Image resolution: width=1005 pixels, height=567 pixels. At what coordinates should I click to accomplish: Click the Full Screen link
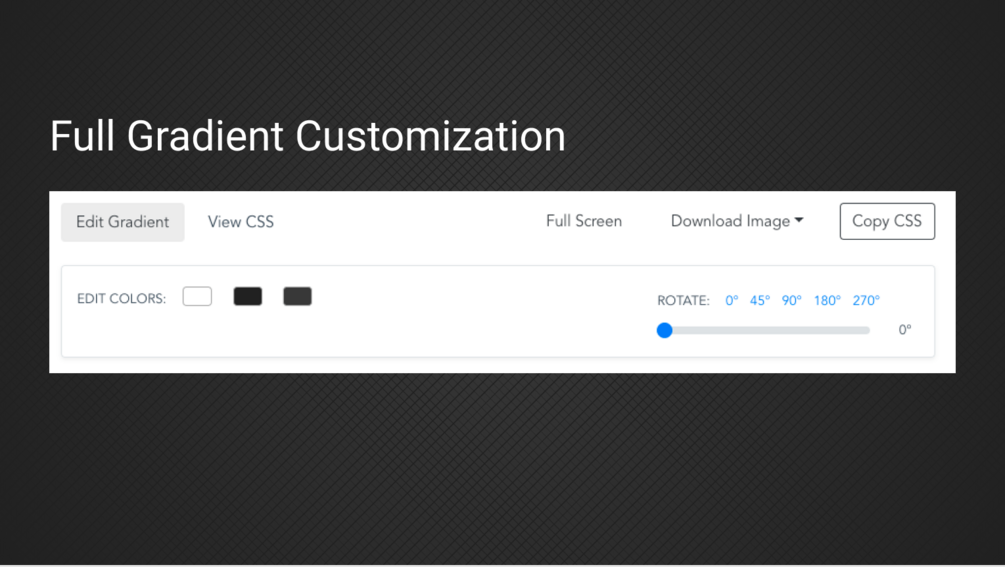point(583,221)
